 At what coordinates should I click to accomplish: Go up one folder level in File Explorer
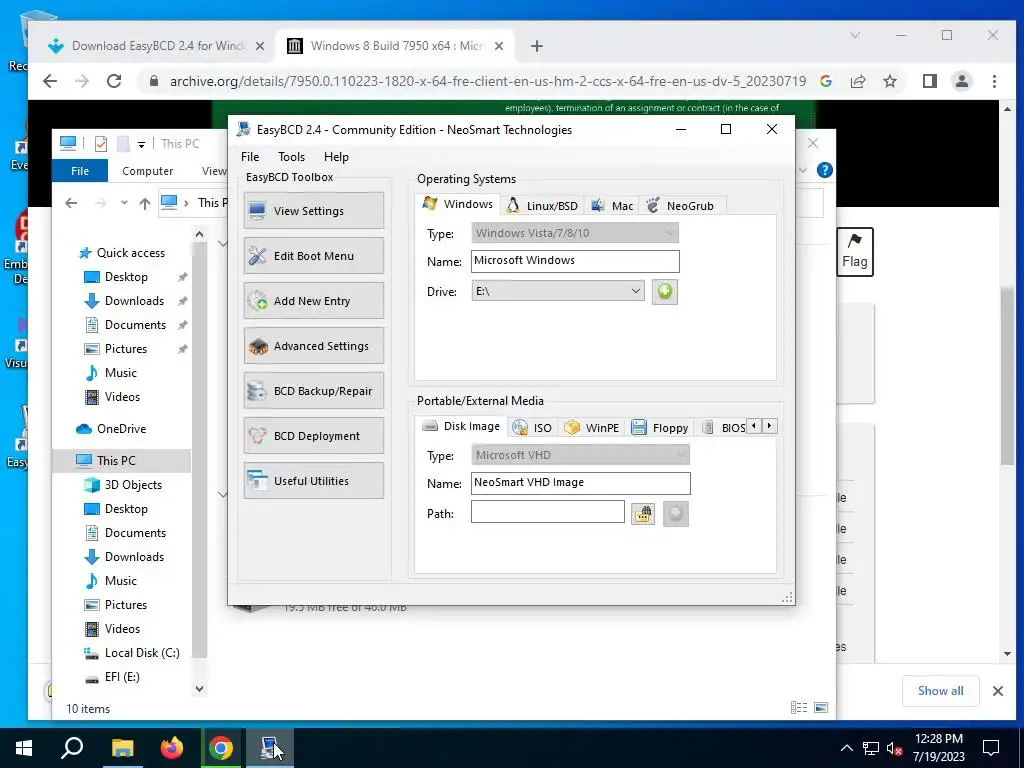[145, 203]
